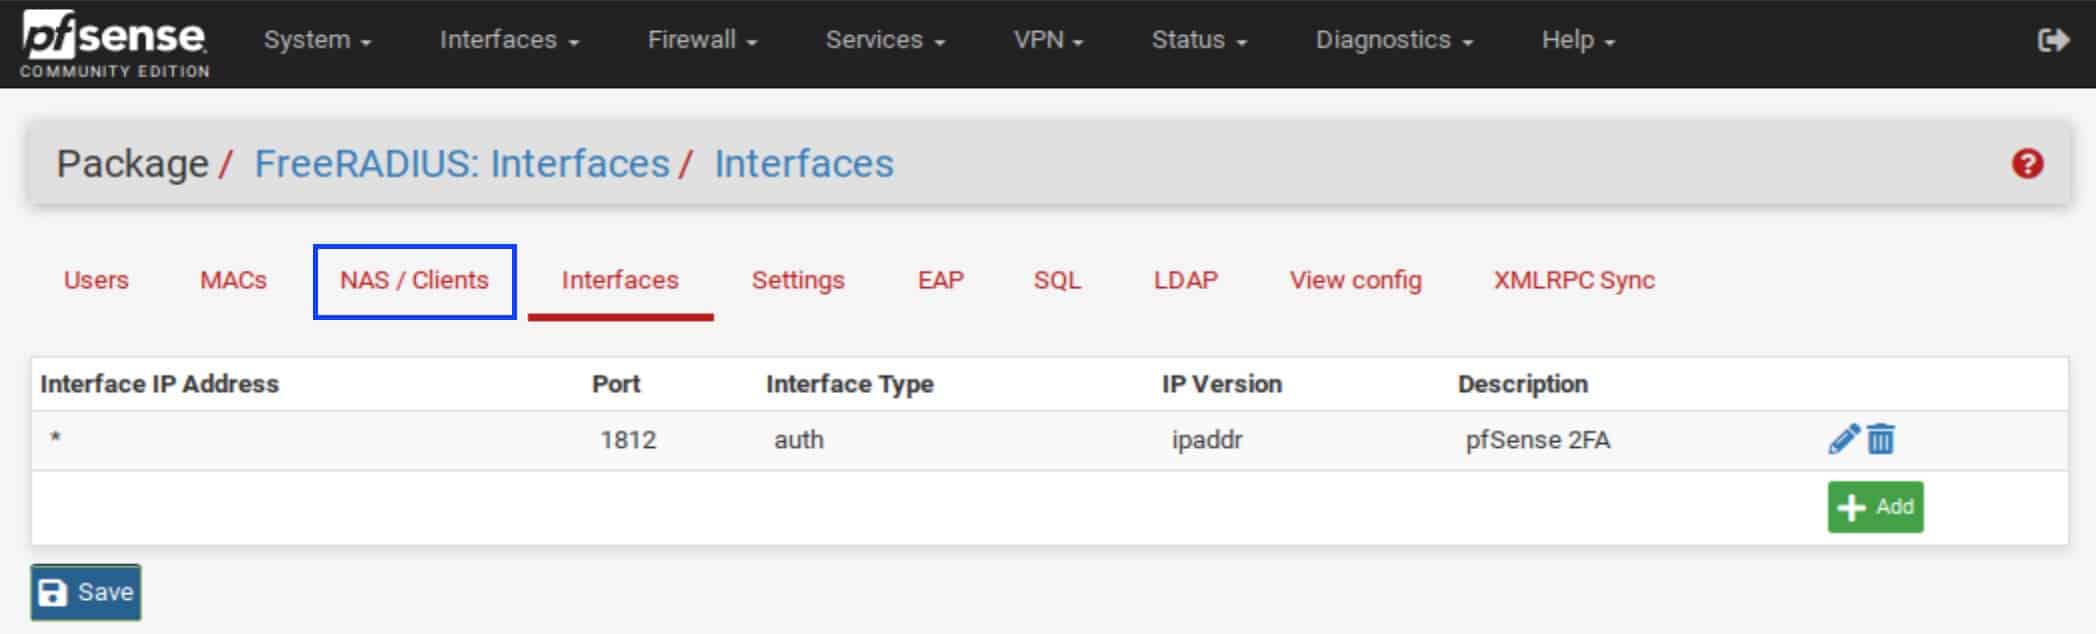The height and width of the screenshot is (634, 2096).
Task: Delete the pfSense 2FA interface with the trash icon
Action: [1880, 439]
